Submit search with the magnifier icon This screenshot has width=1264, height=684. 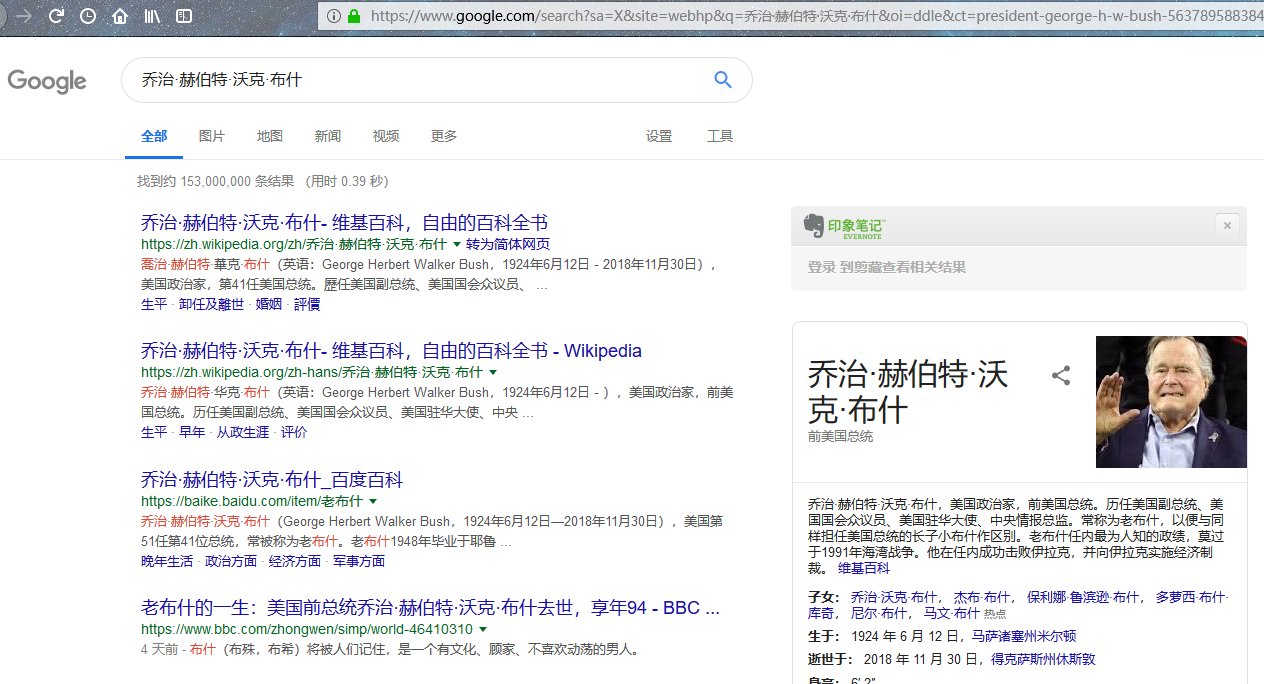point(723,80)
